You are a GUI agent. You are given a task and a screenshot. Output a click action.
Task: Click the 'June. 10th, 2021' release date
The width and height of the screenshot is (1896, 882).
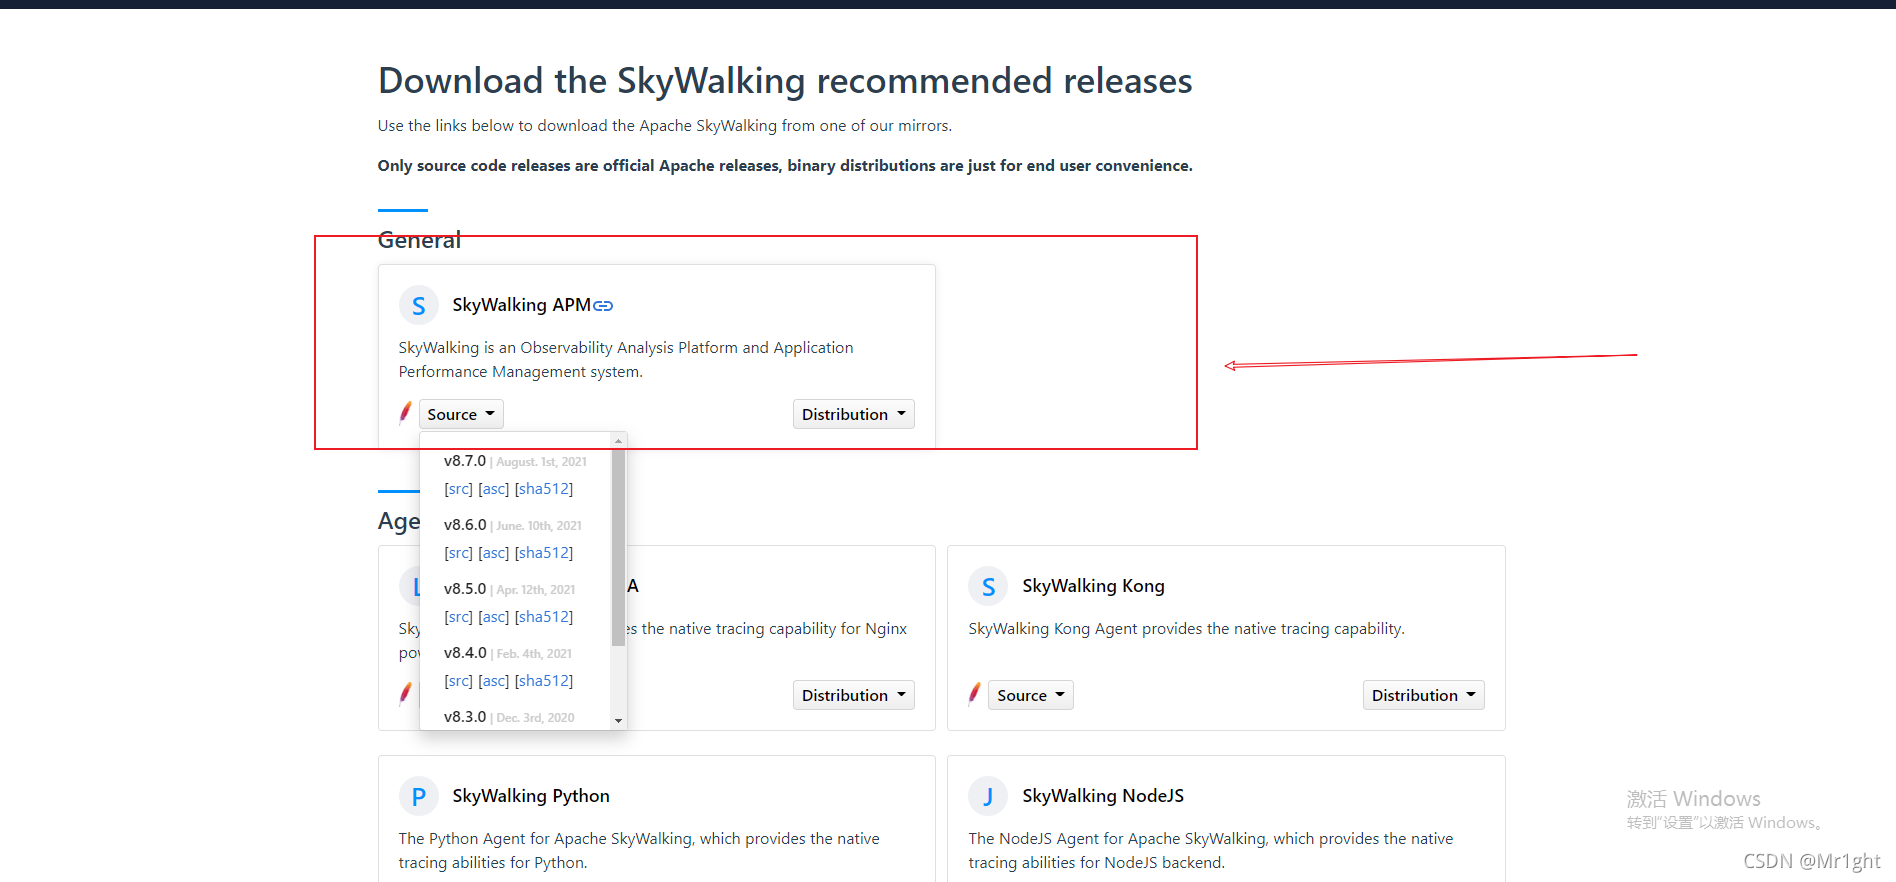(539, 526)
